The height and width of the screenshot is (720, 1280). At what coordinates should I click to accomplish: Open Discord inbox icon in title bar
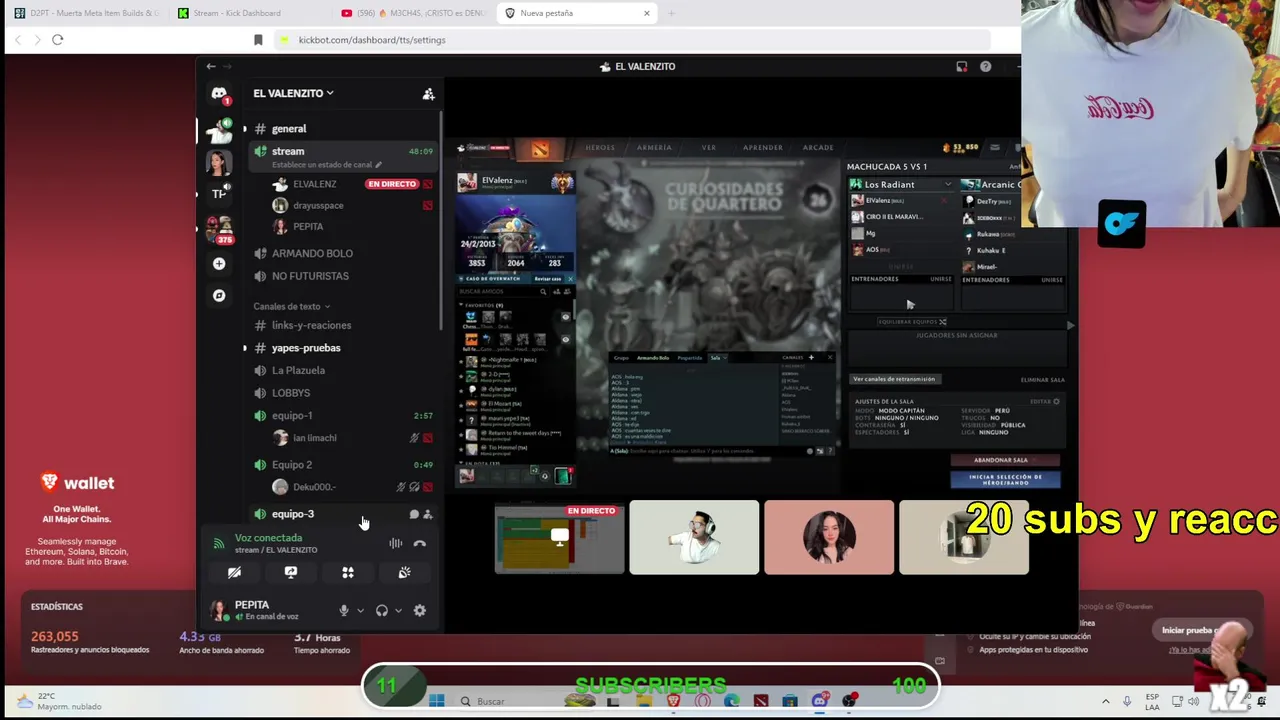coord(962,67)
